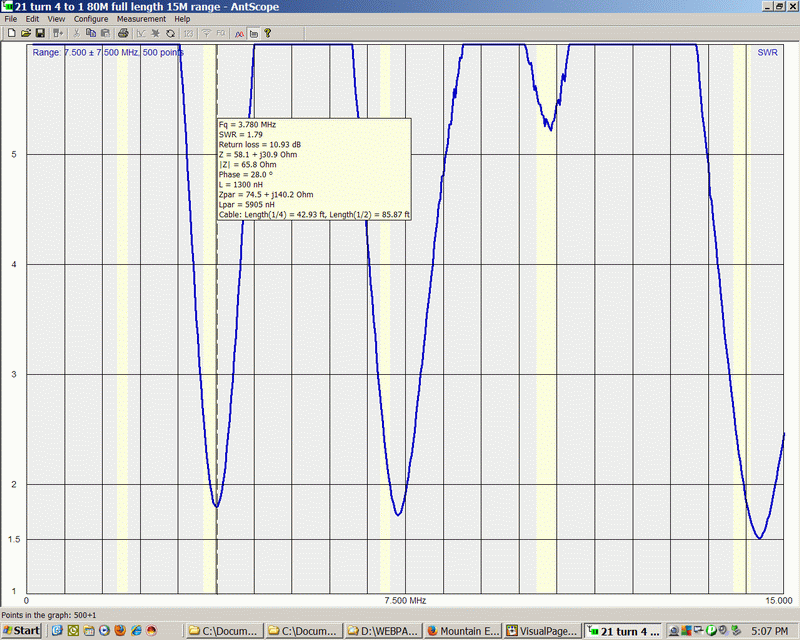The image size is (800, 640).
Task: Open the Help menu in the menu bar
Action: (182, 19)
